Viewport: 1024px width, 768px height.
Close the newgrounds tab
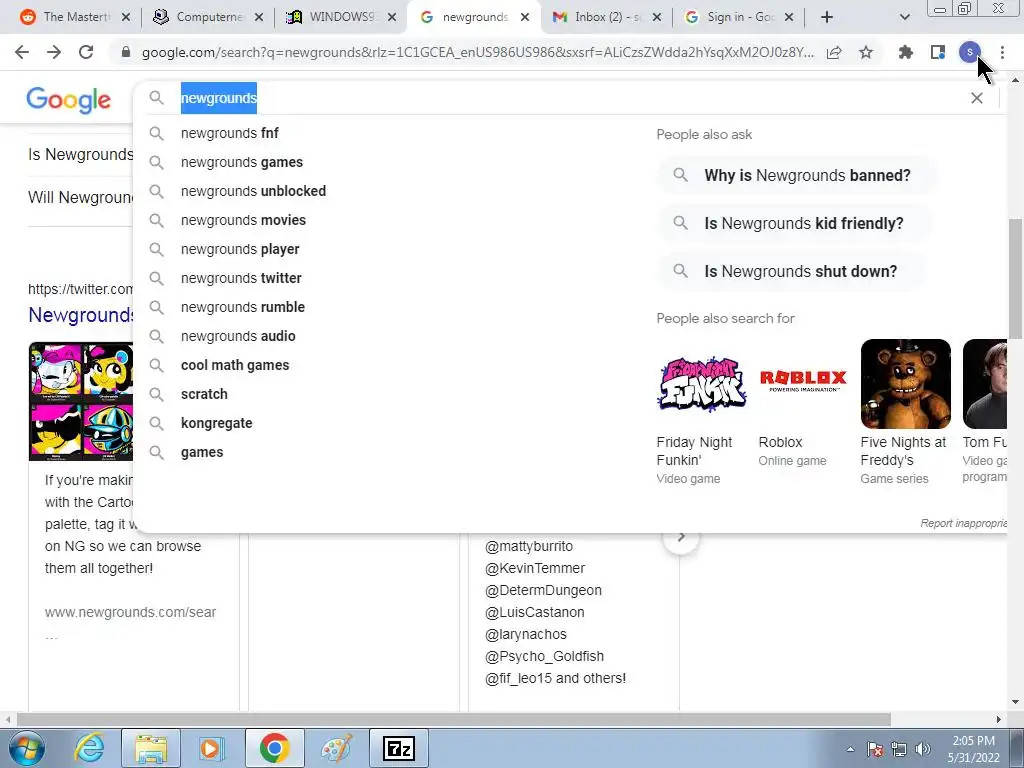tap(524, 17)
